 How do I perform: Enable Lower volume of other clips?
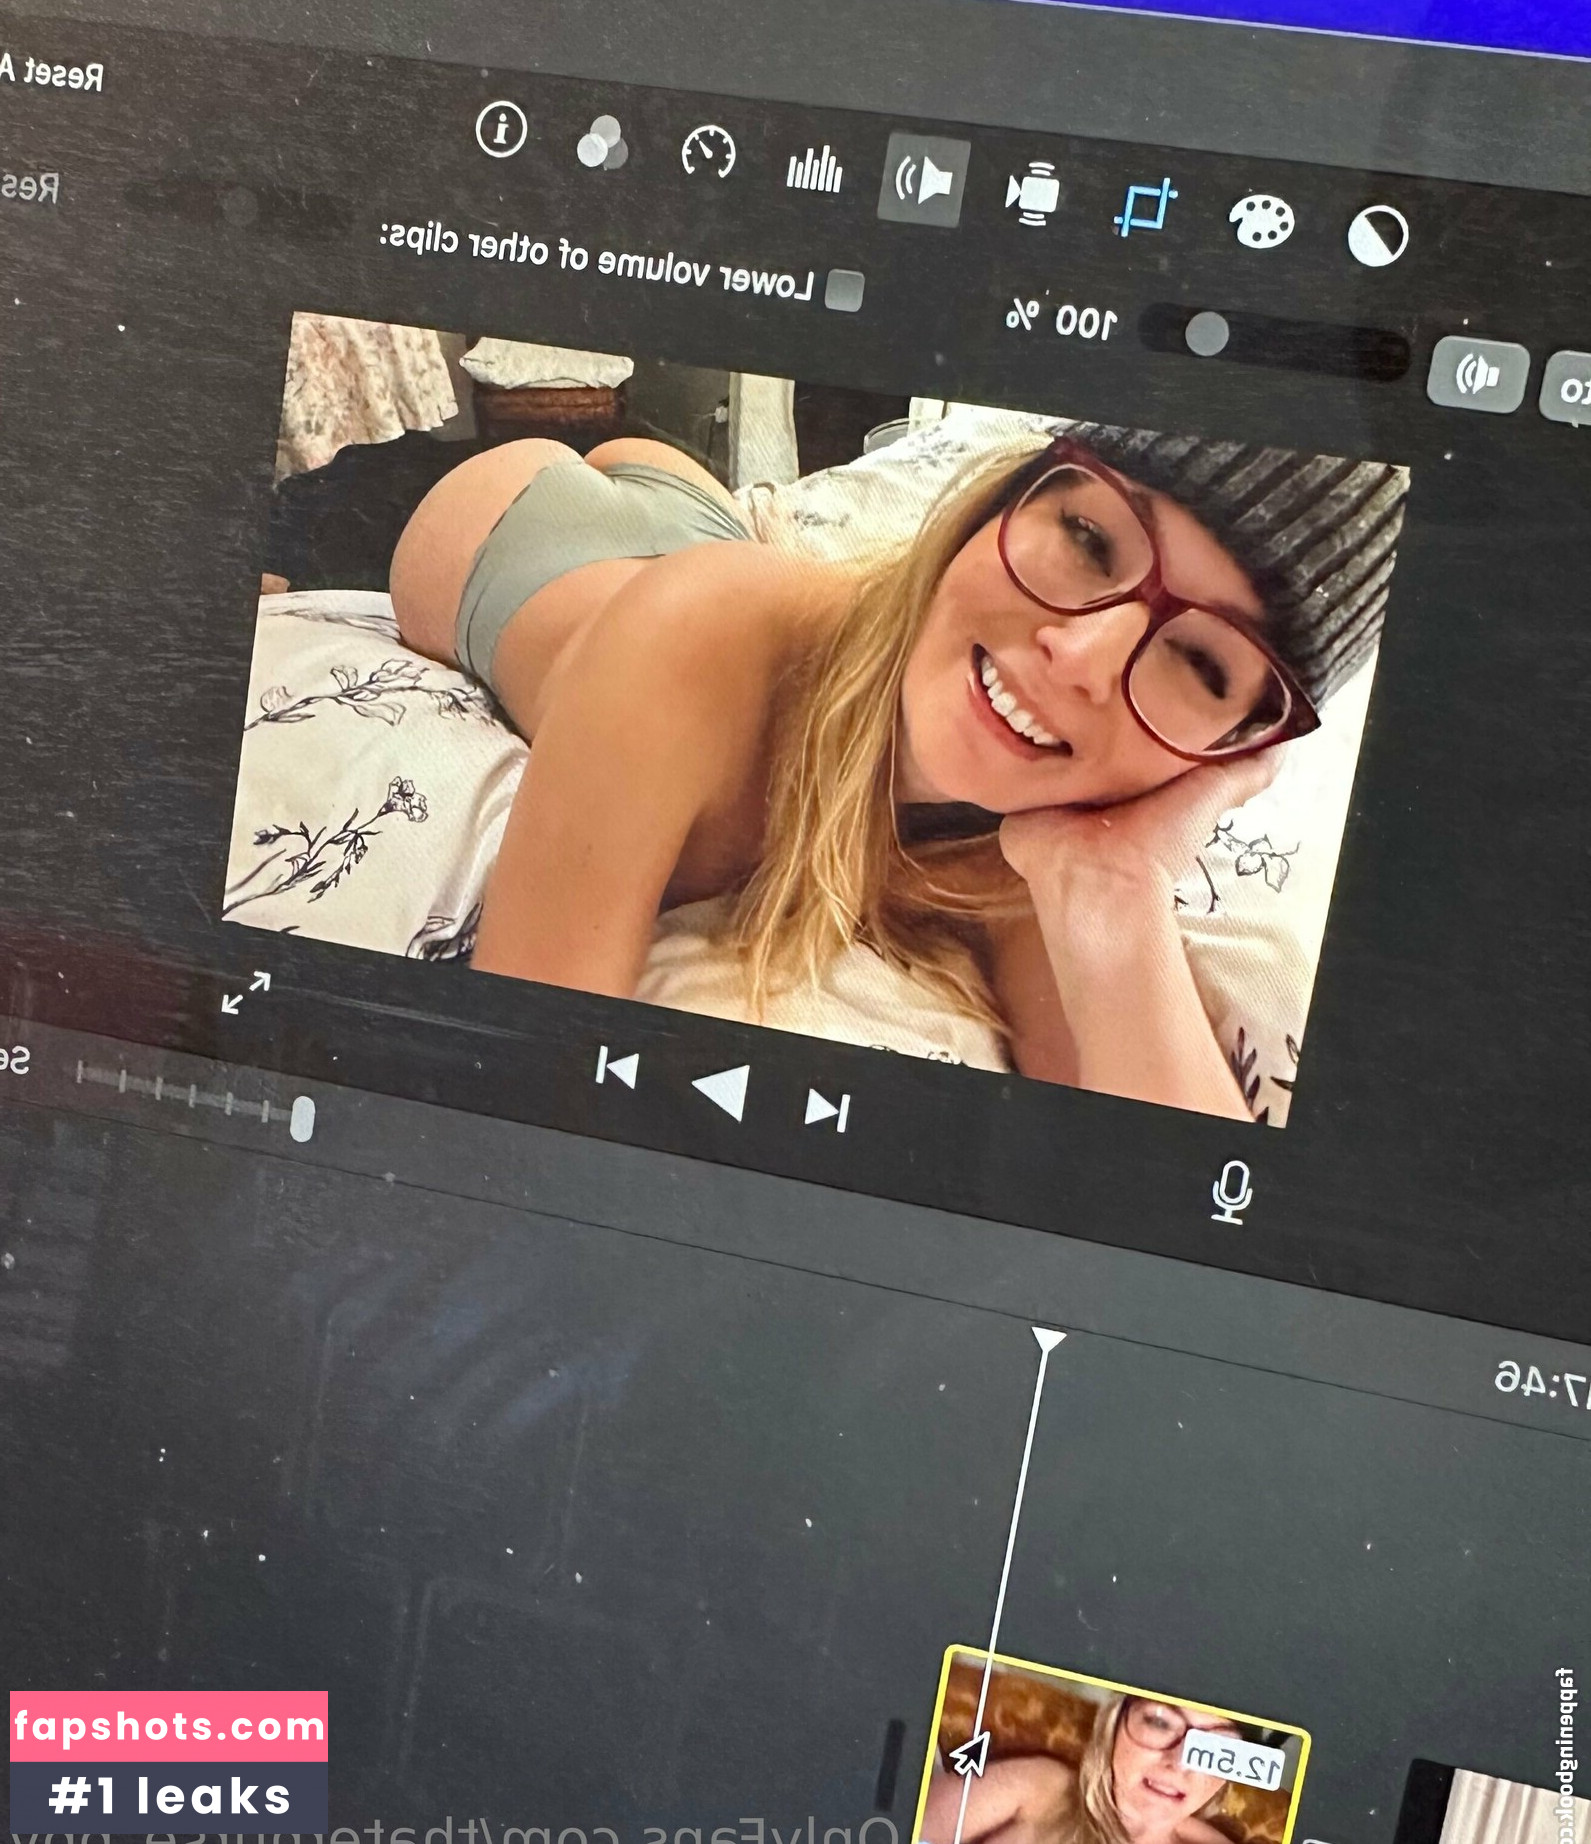(x=845, y=291)
